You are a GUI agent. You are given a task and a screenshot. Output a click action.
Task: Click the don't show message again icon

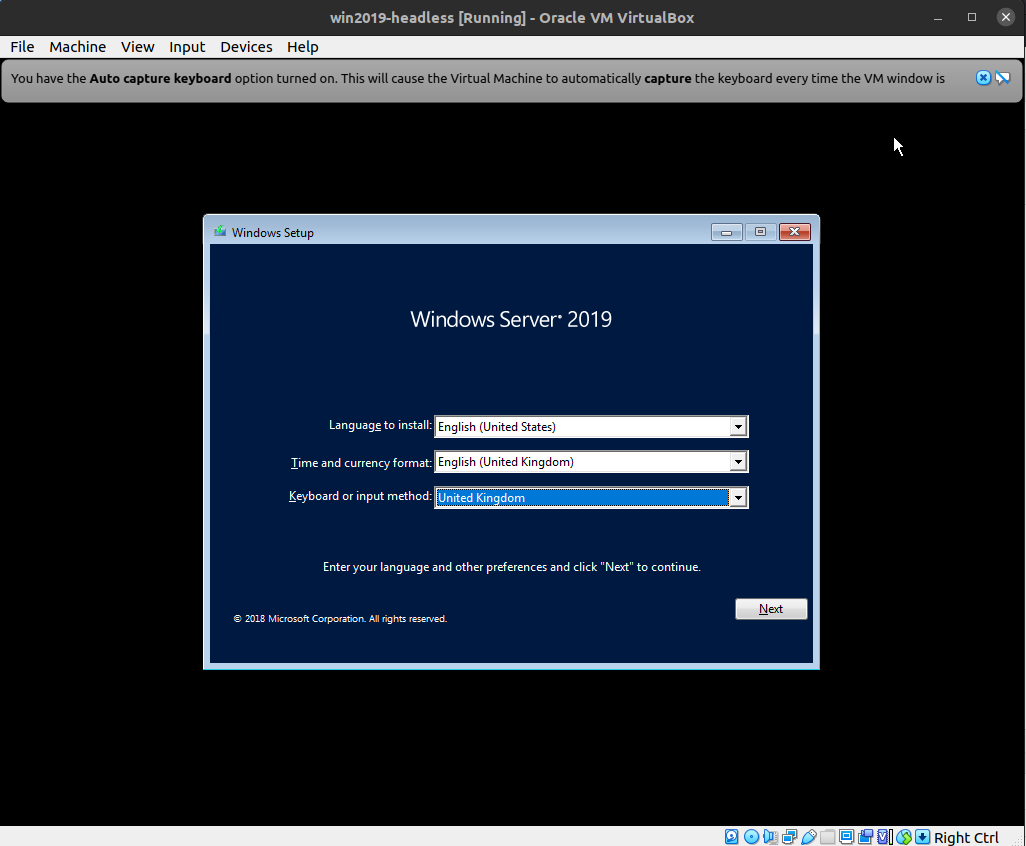[x=1003, y=78]
